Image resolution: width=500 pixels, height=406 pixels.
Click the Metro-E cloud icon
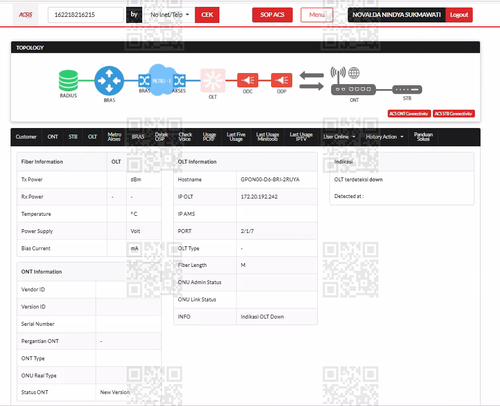coord(162,80)
